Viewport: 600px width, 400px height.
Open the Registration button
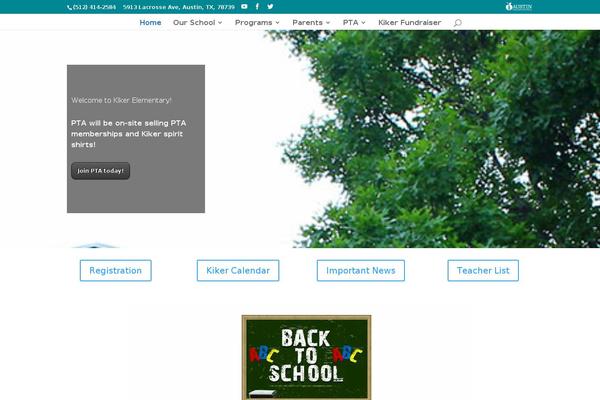click(116, 271)
